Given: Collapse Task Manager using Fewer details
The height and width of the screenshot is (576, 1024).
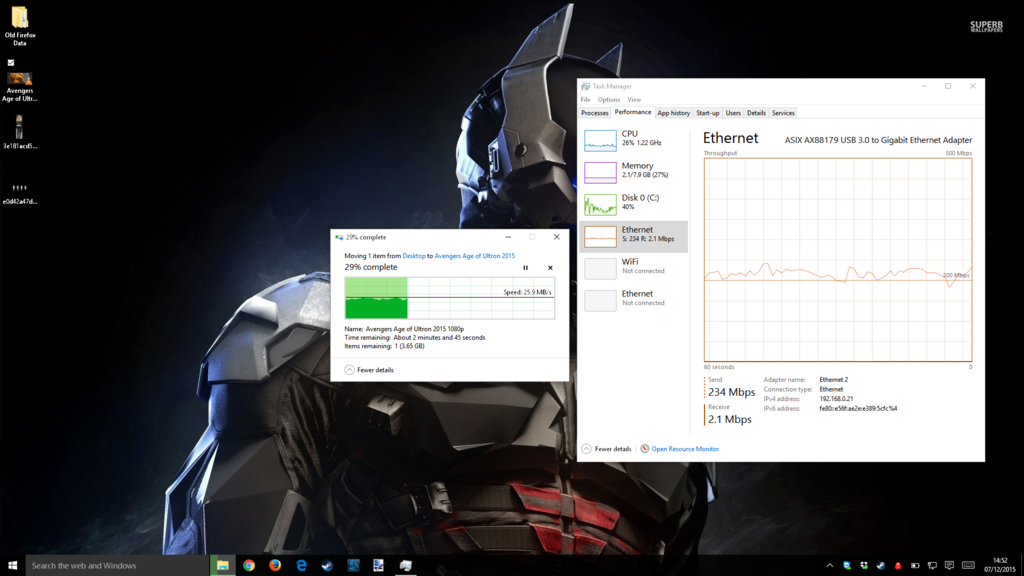Looking at the screenshot, I should coord(607,449).
